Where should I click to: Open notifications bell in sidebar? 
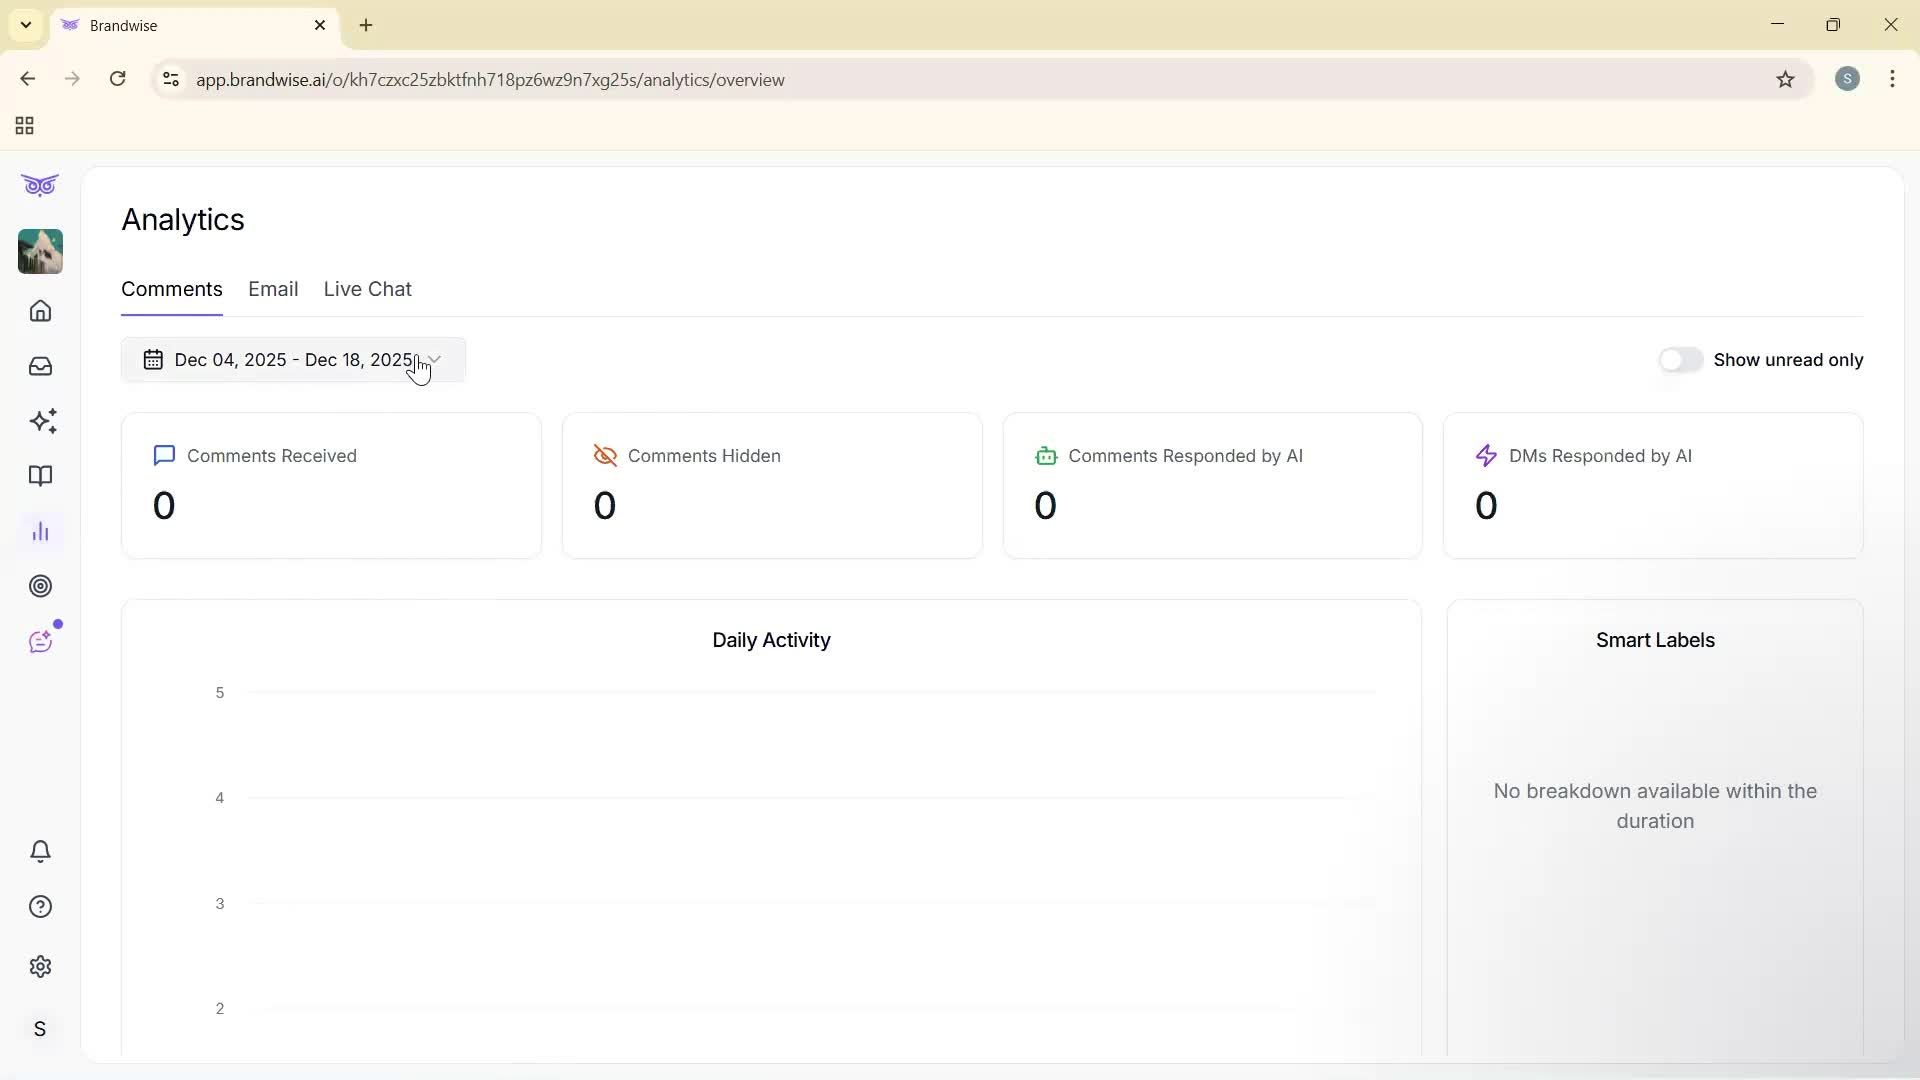coord(40,851)
